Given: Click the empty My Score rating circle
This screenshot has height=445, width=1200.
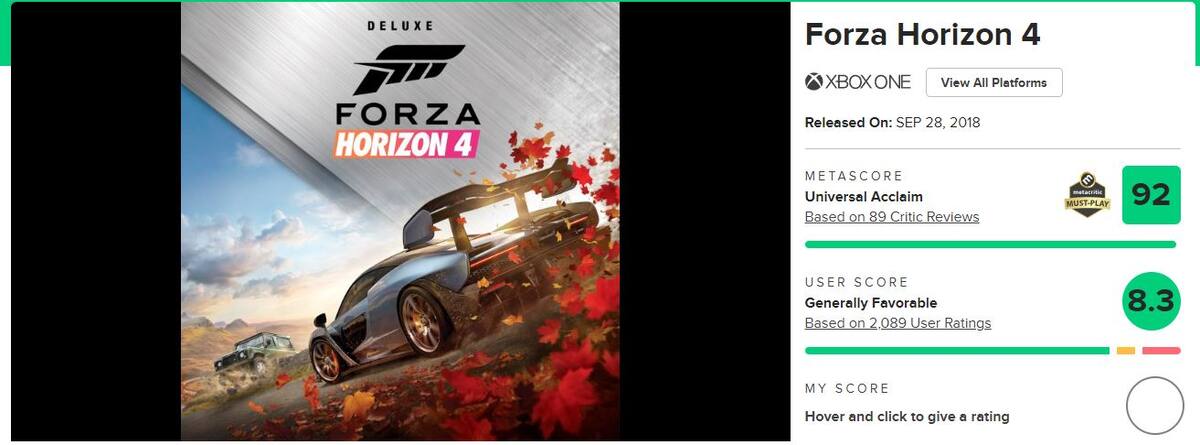Looking at the screenshot, I should click(1155, 406).
